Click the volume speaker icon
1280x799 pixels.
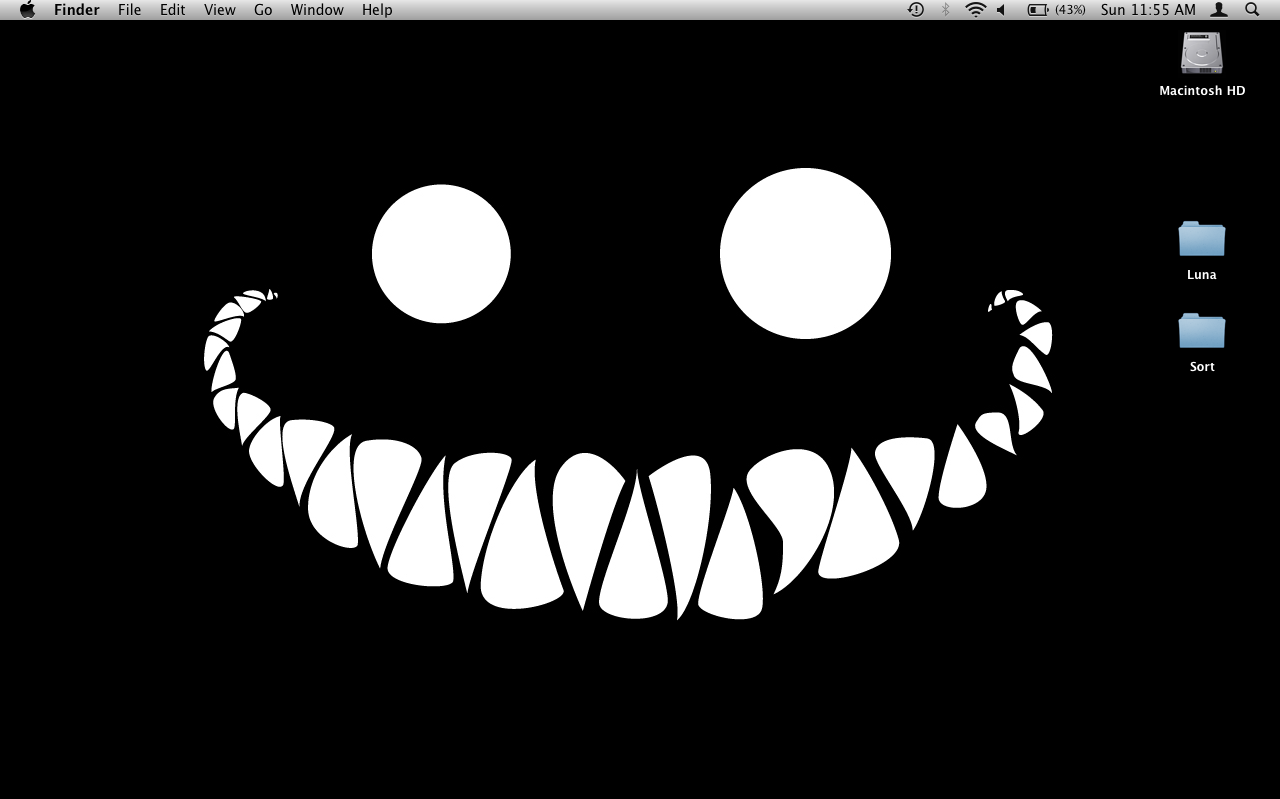[x=1001, y=10]
